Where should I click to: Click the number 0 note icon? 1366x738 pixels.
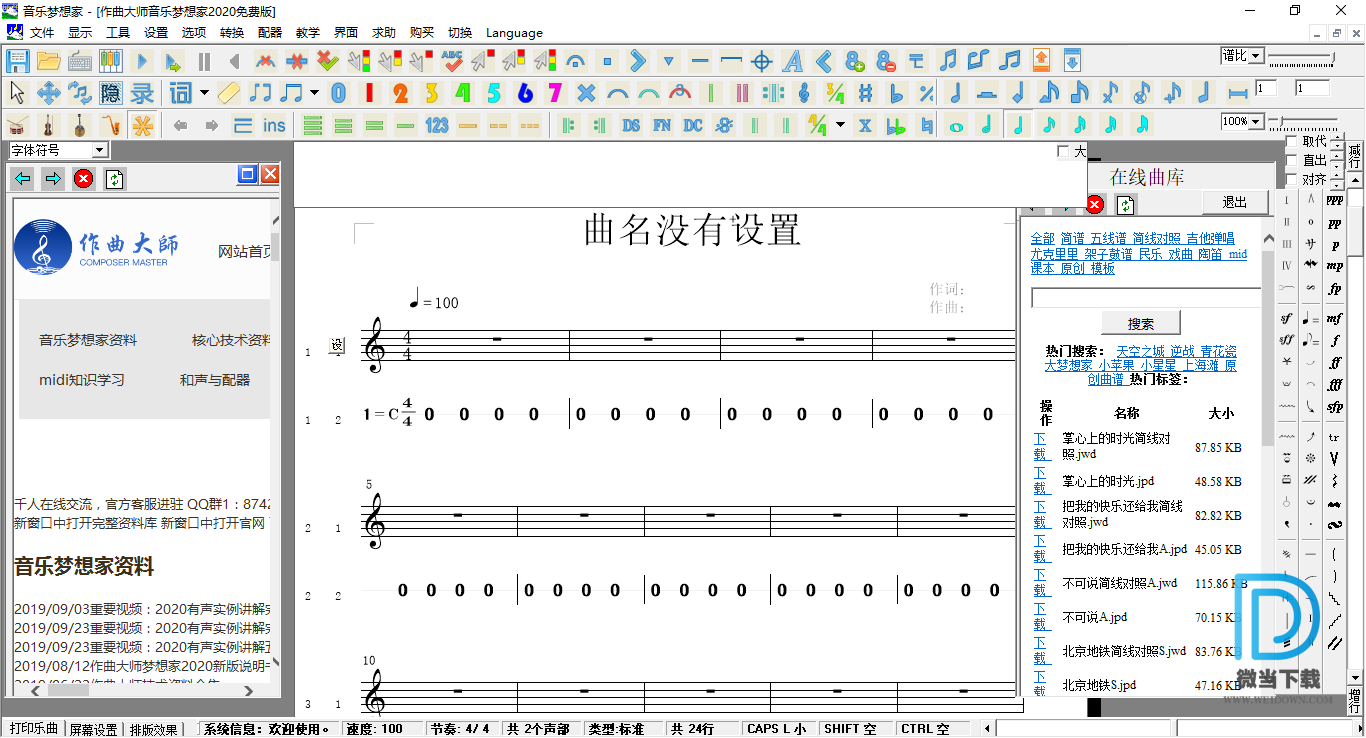(339, 93)
